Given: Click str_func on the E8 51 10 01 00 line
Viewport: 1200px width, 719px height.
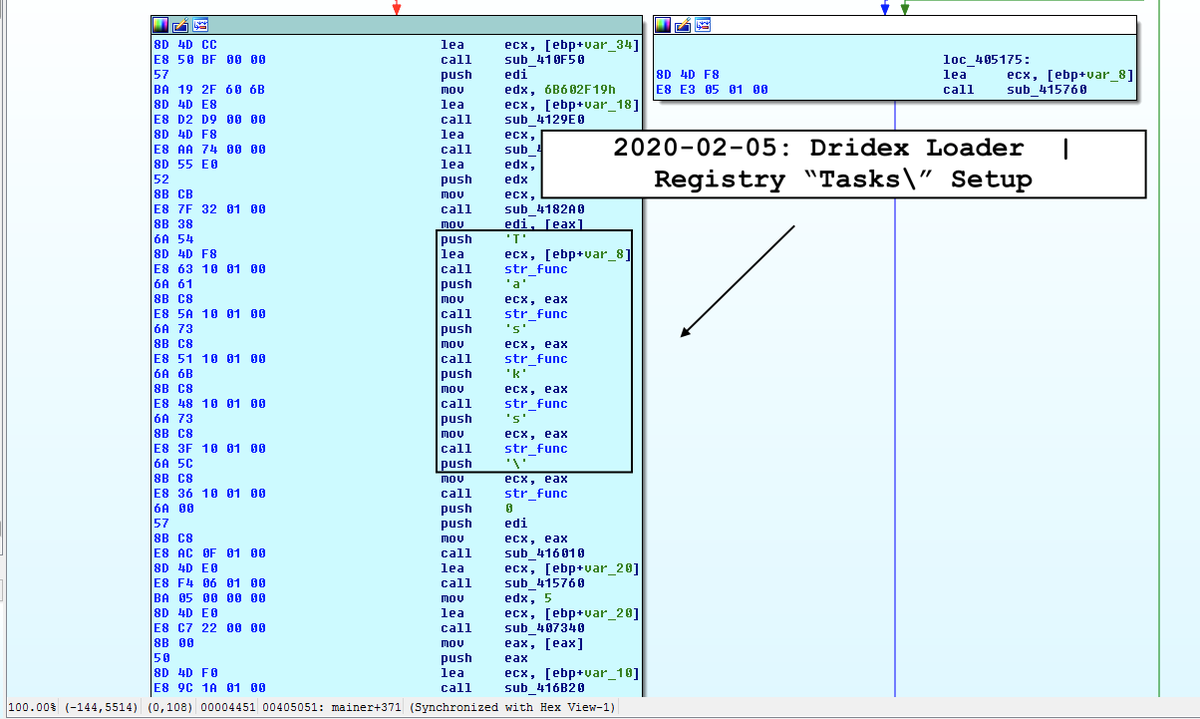Looking at the screenshot, I should pyautogui.click(x=536, y=359).
